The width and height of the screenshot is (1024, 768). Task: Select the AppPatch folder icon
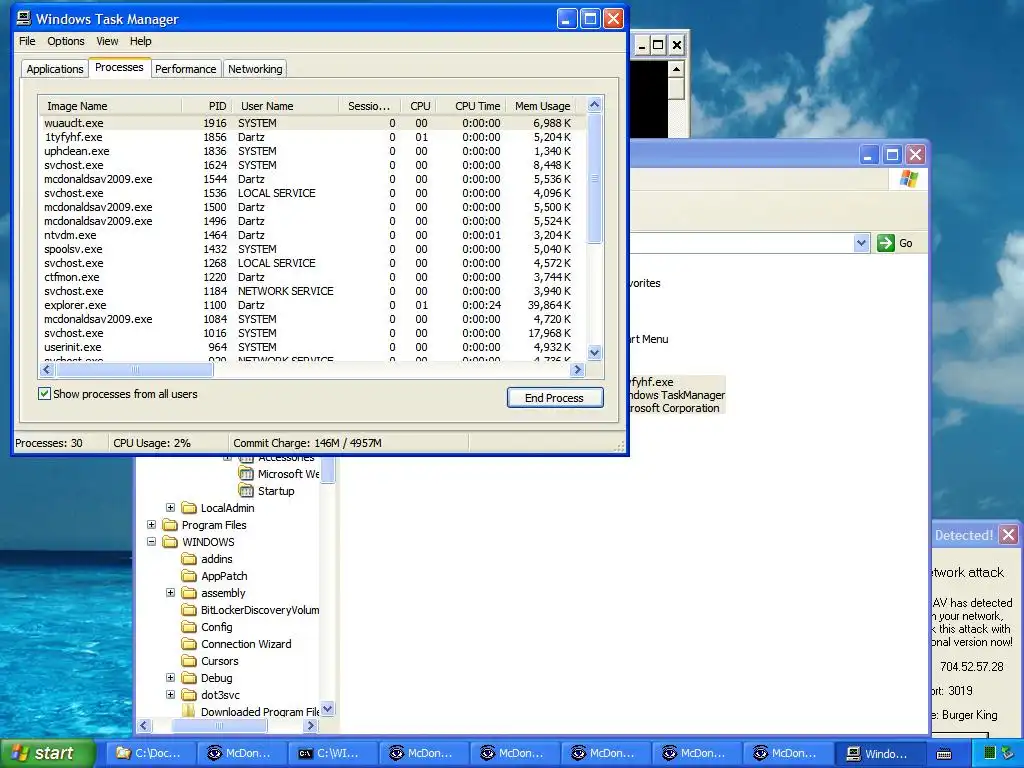coord(189,575)
